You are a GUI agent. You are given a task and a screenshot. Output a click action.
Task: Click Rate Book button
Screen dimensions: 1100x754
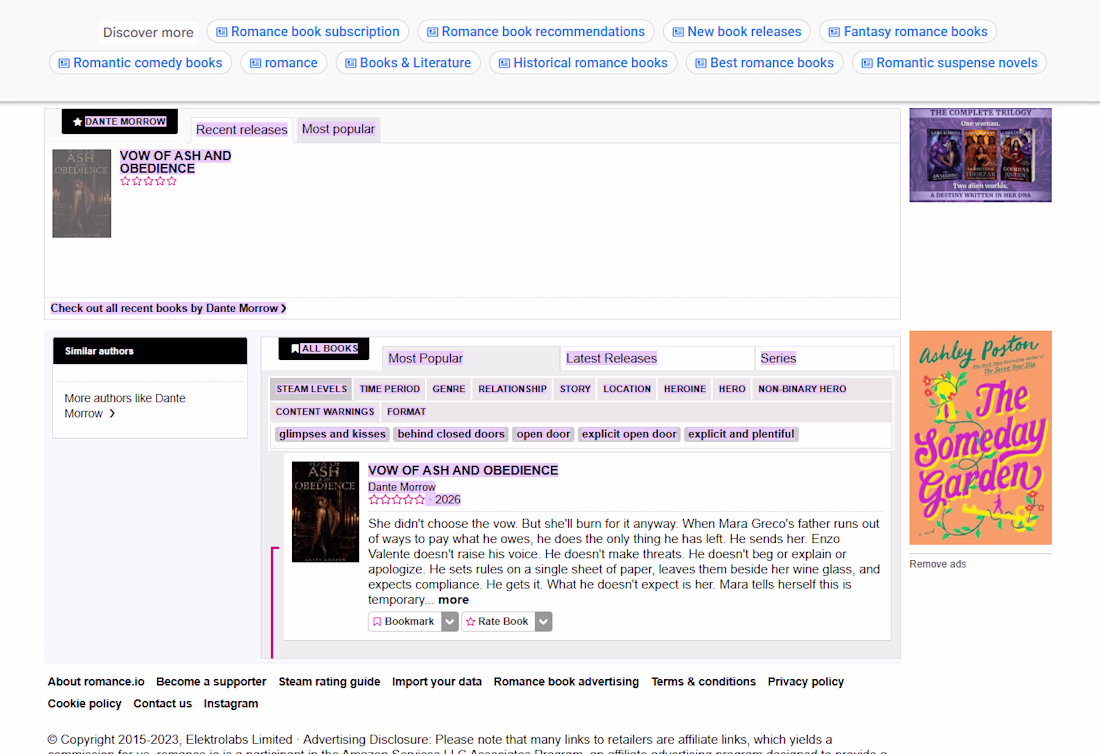coord(498,621)
